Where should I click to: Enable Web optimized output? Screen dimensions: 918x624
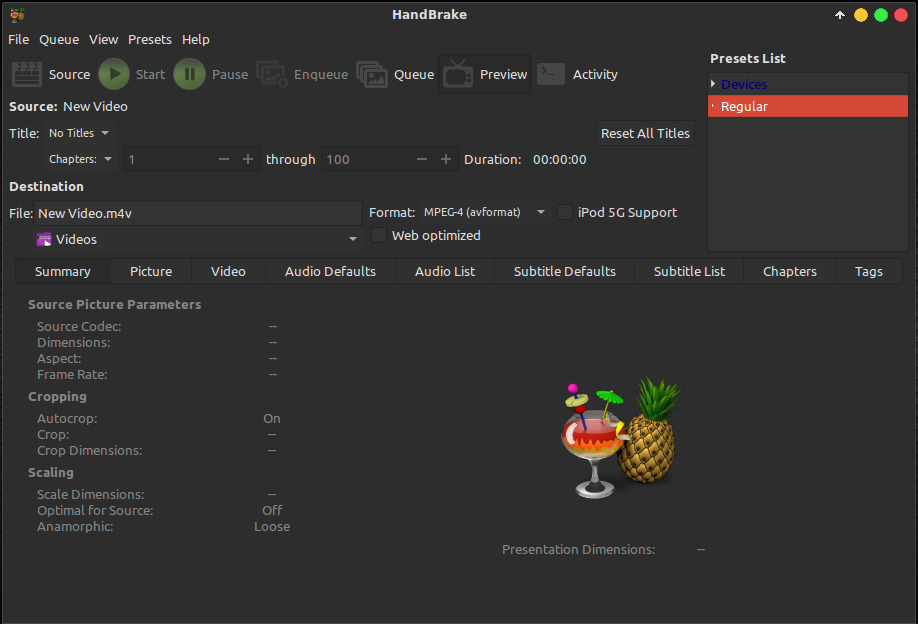pyautogui.click(x=379, y=234)
